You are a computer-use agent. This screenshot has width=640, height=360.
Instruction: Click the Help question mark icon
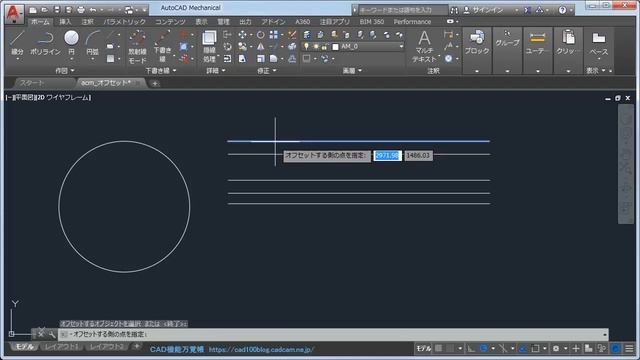[x=562, y=10]
